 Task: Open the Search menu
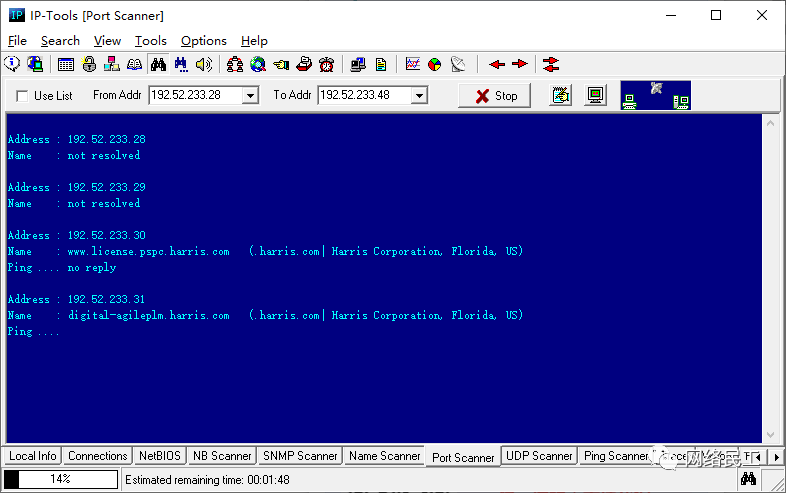(60, 41)
